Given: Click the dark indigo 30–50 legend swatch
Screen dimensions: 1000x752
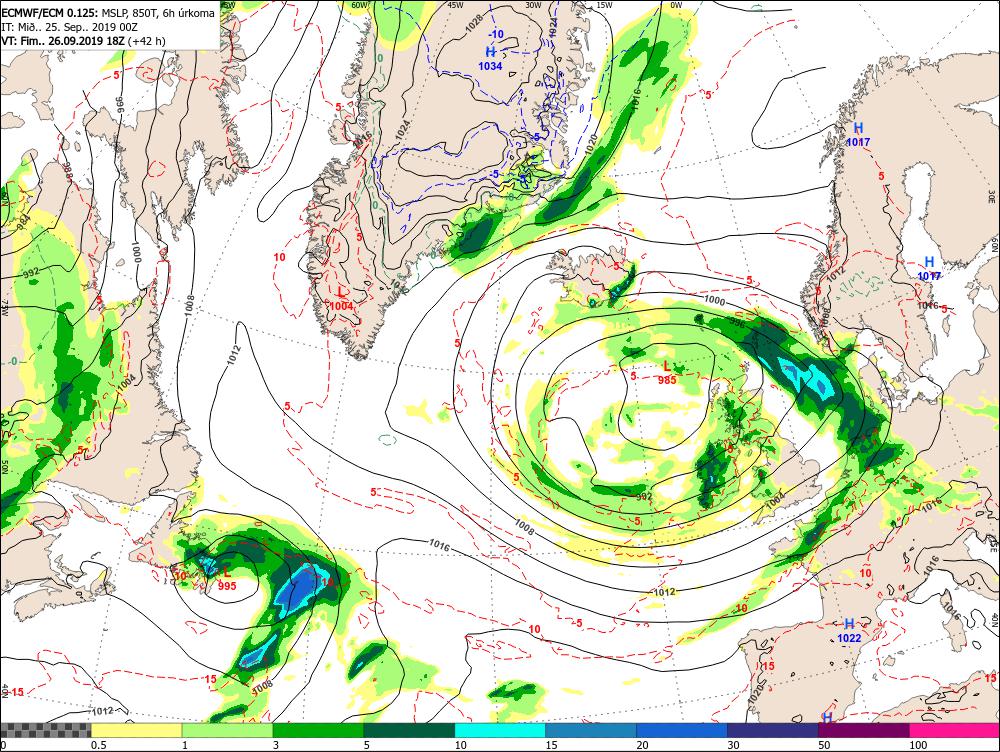Looking at the screenshot, I should 772,730.
